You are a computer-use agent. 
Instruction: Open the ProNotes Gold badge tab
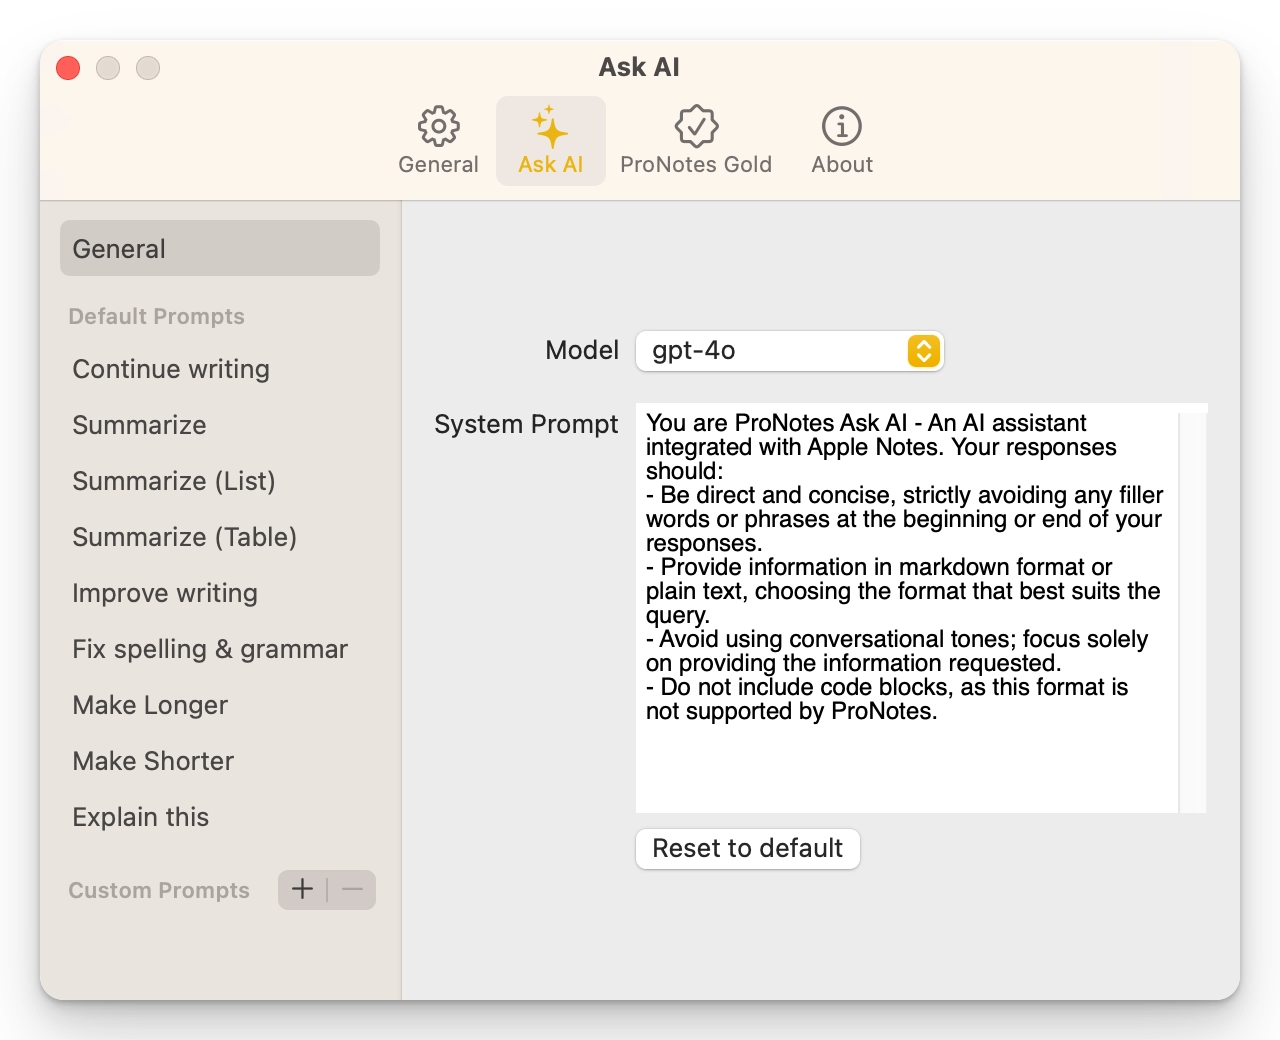(695, 141)
